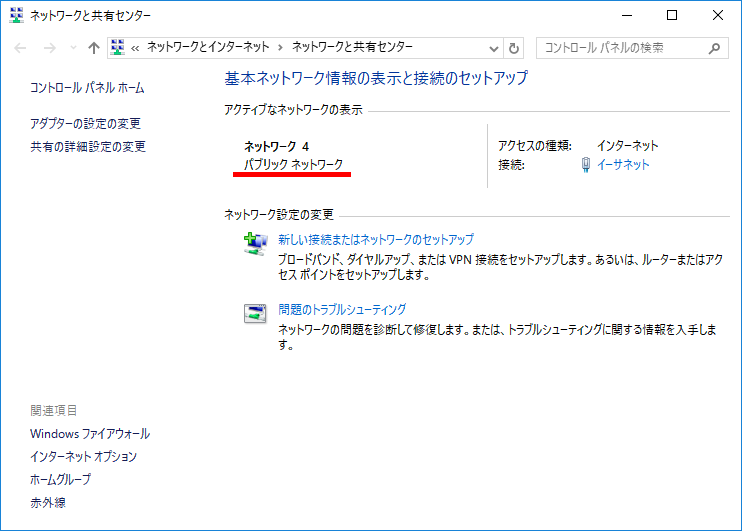Maximize the window
This screenshot has height=531, width=742.
coord(672,15)
